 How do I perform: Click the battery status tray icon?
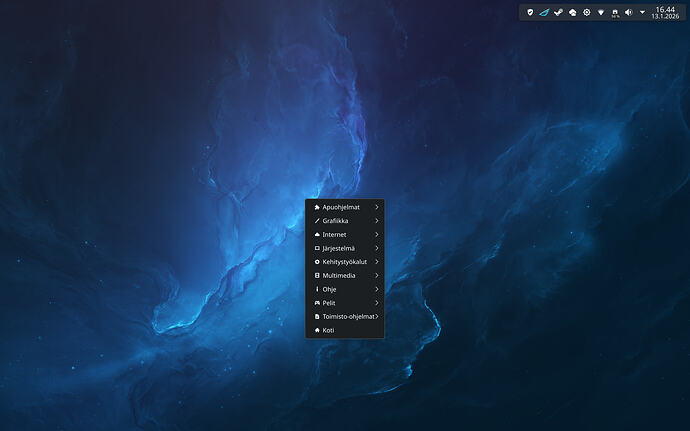(x=614, y=12)
